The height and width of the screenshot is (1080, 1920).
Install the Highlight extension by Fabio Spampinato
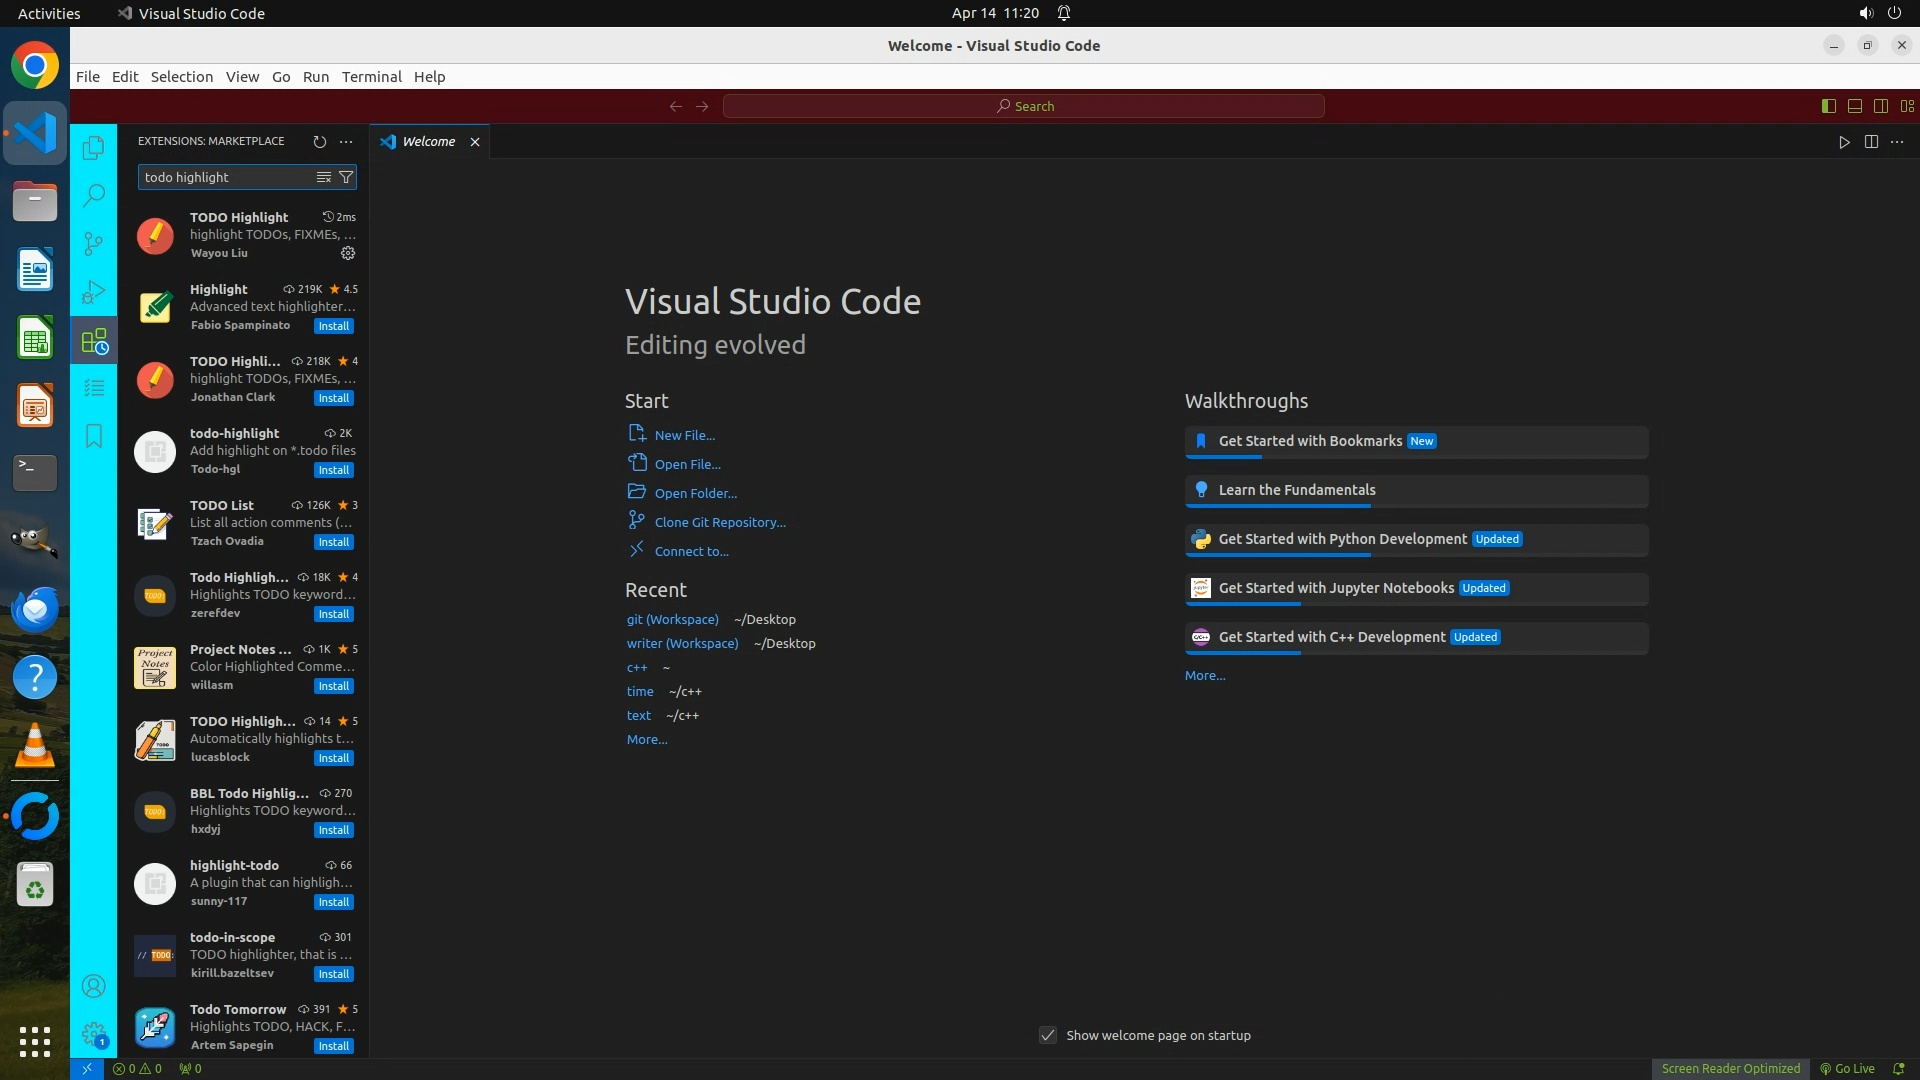[333, 326]
